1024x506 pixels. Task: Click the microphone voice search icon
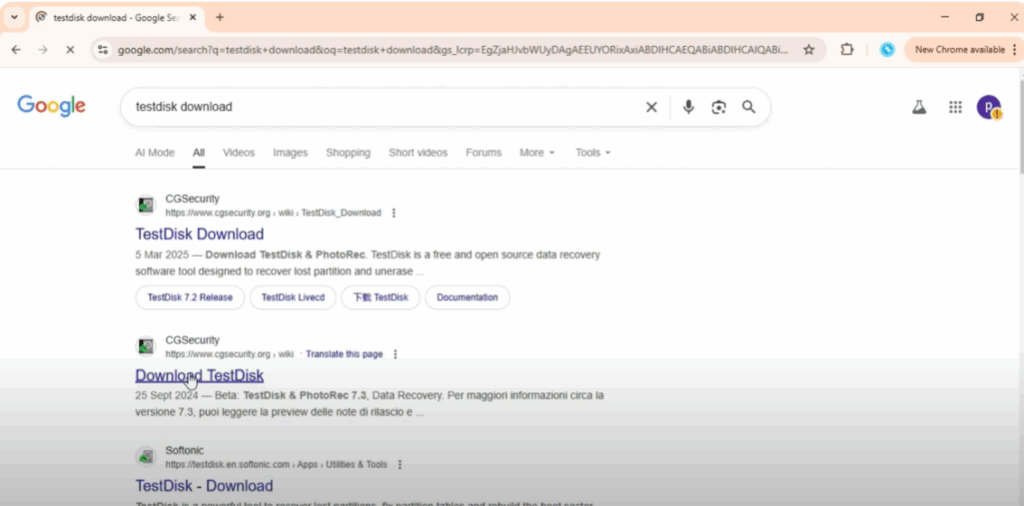[688, 107]
